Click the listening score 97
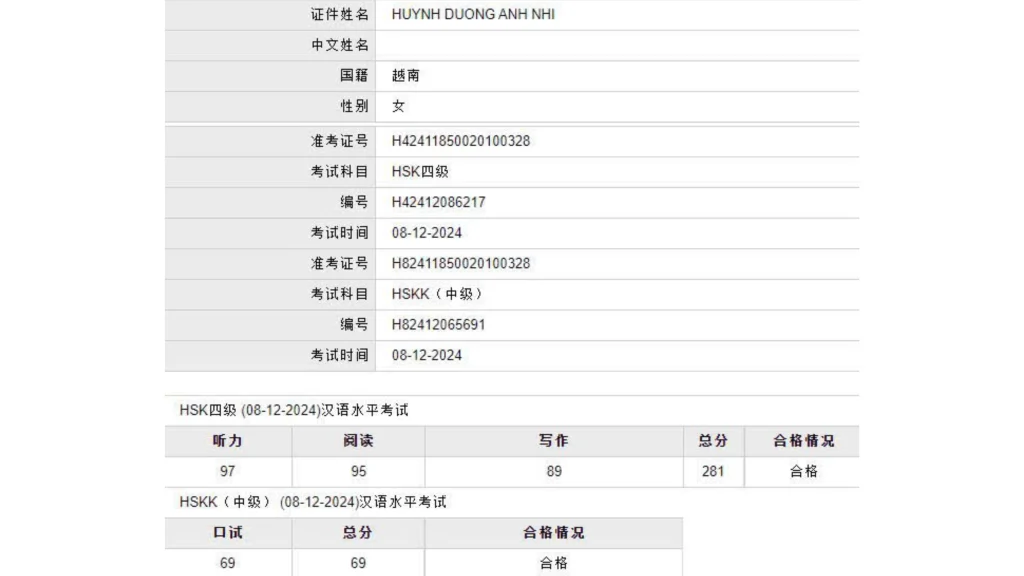 click(x=228, y=471)
